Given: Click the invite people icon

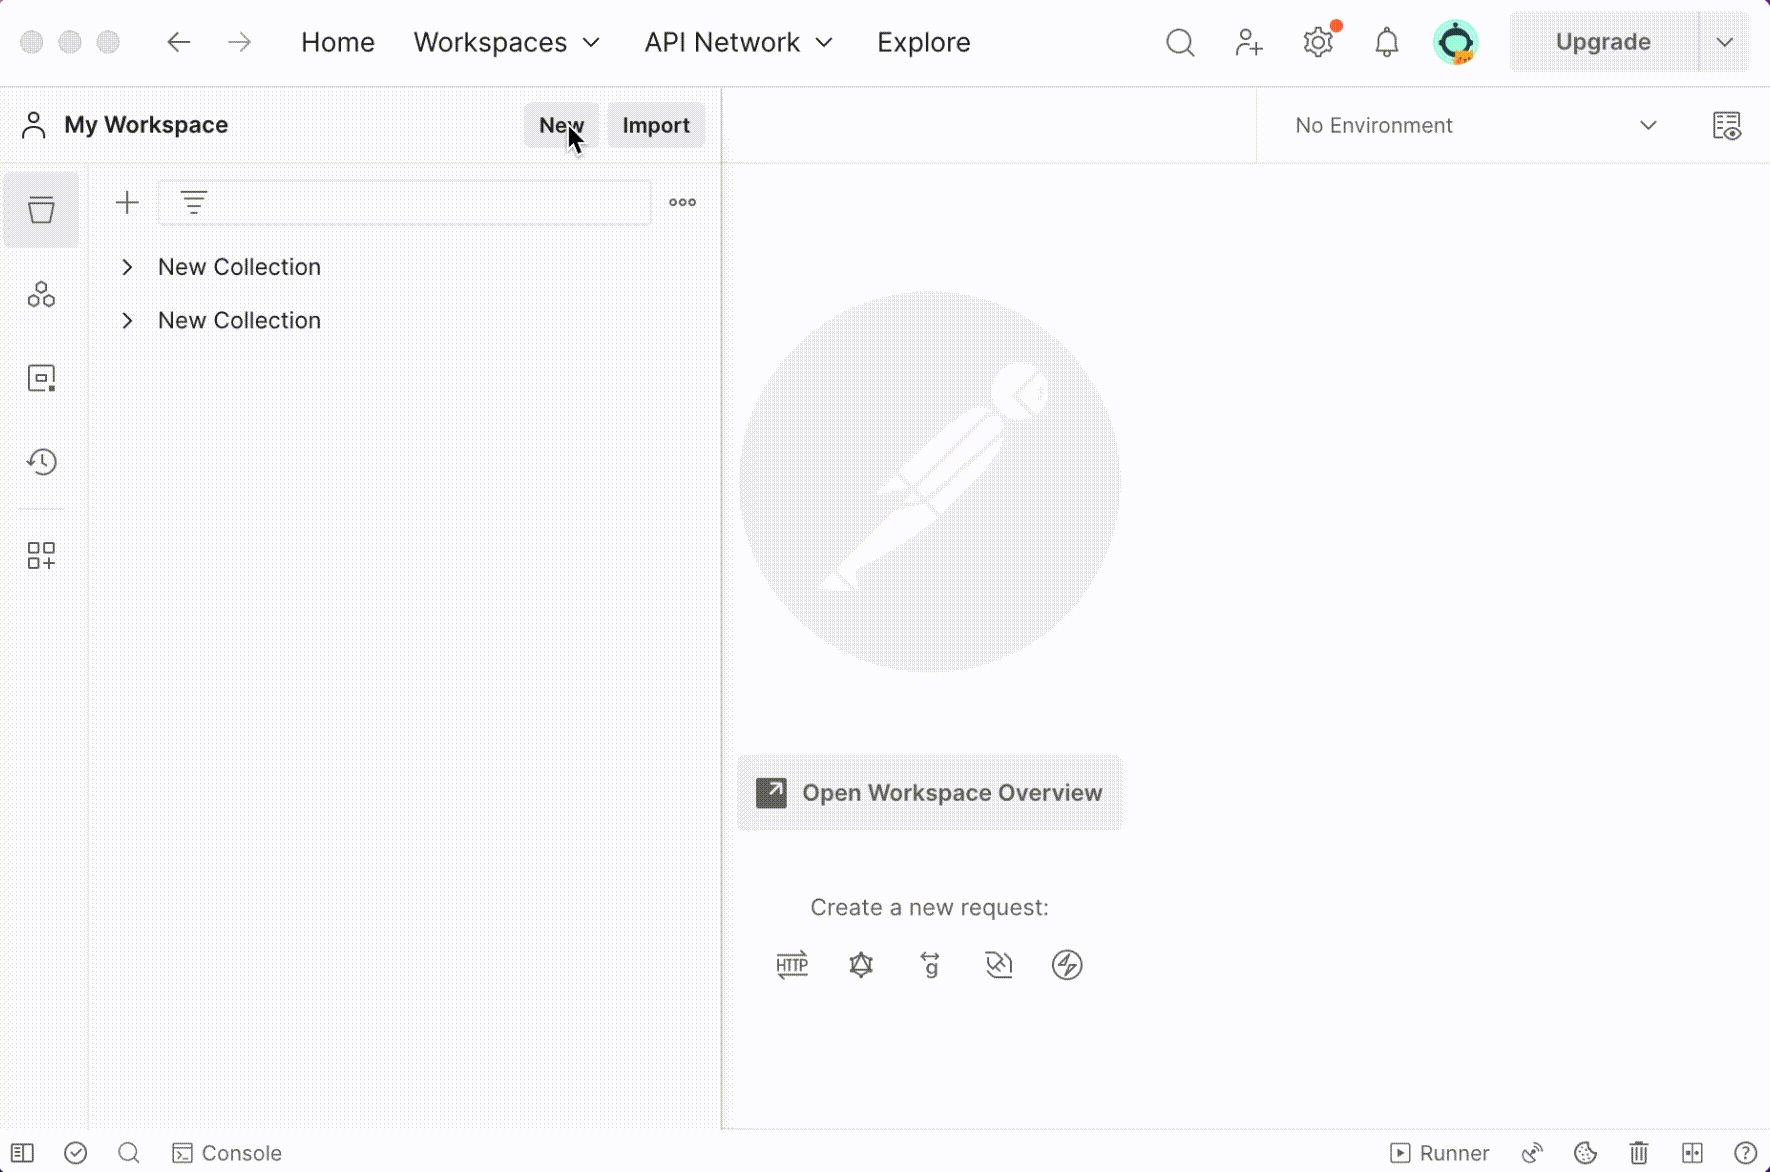Looking at the screenshot, I should click(x=1249, y=42).
